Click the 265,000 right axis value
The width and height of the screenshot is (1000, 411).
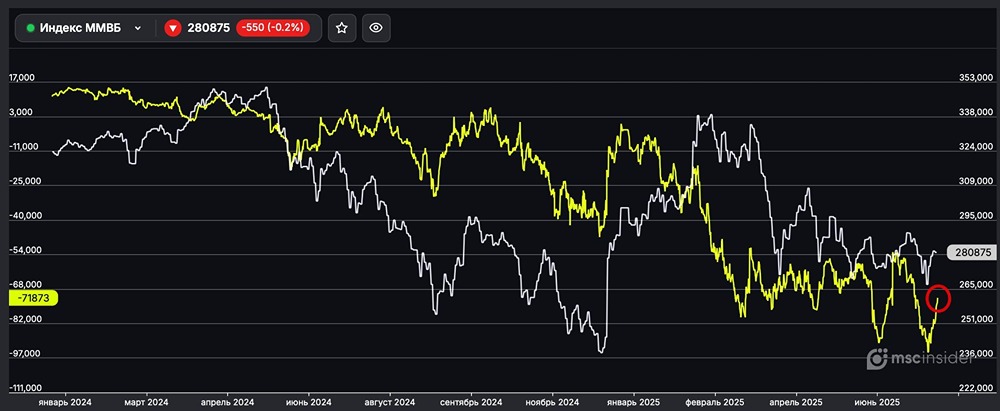[x=975, y=285]
